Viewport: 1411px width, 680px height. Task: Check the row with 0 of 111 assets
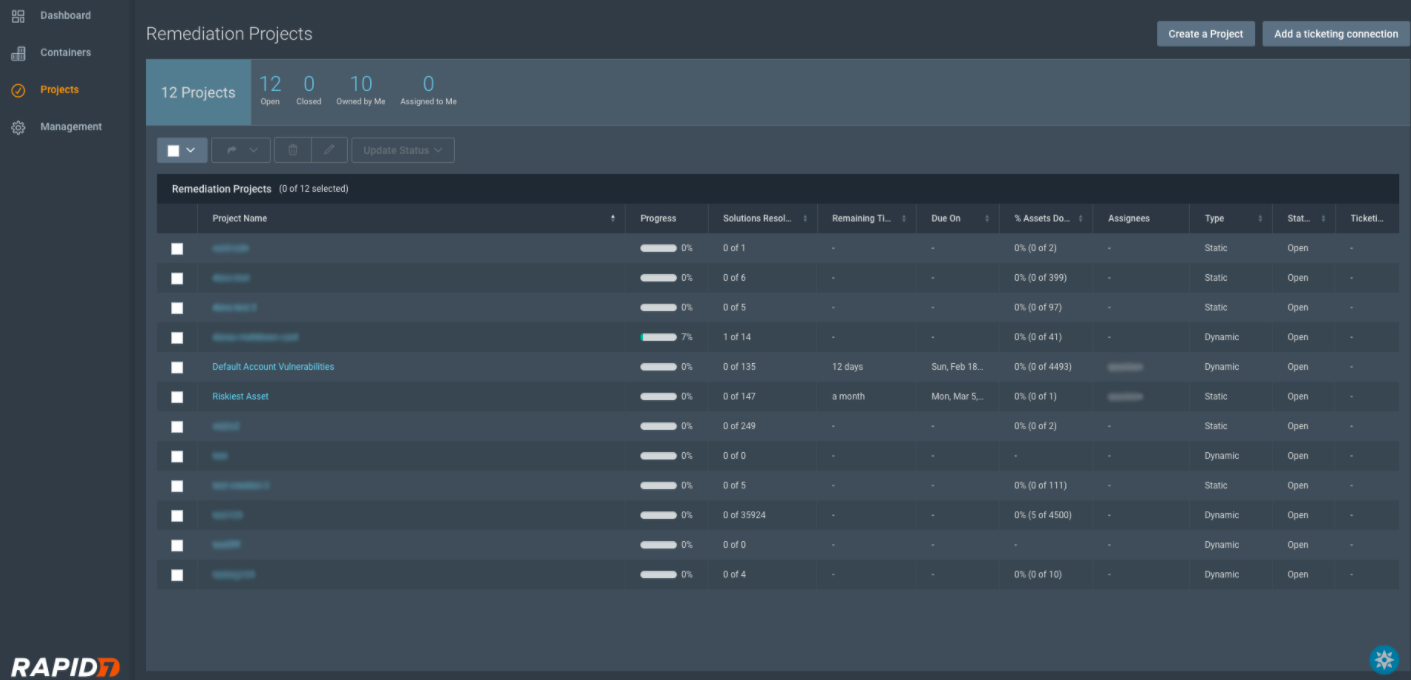177,486
